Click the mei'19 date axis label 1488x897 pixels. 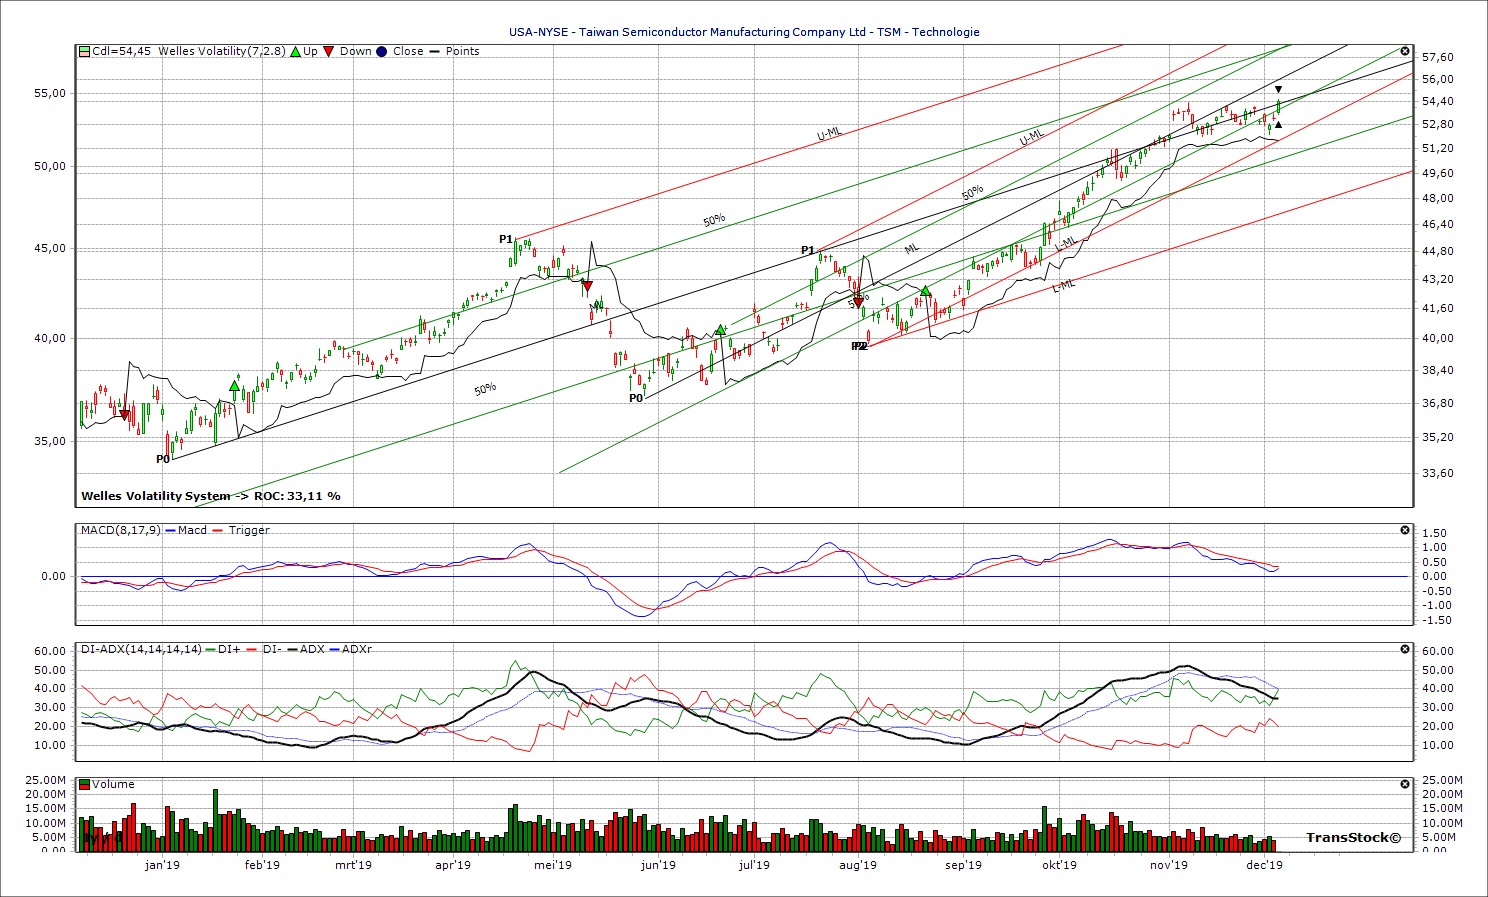[x=552, y=865]
